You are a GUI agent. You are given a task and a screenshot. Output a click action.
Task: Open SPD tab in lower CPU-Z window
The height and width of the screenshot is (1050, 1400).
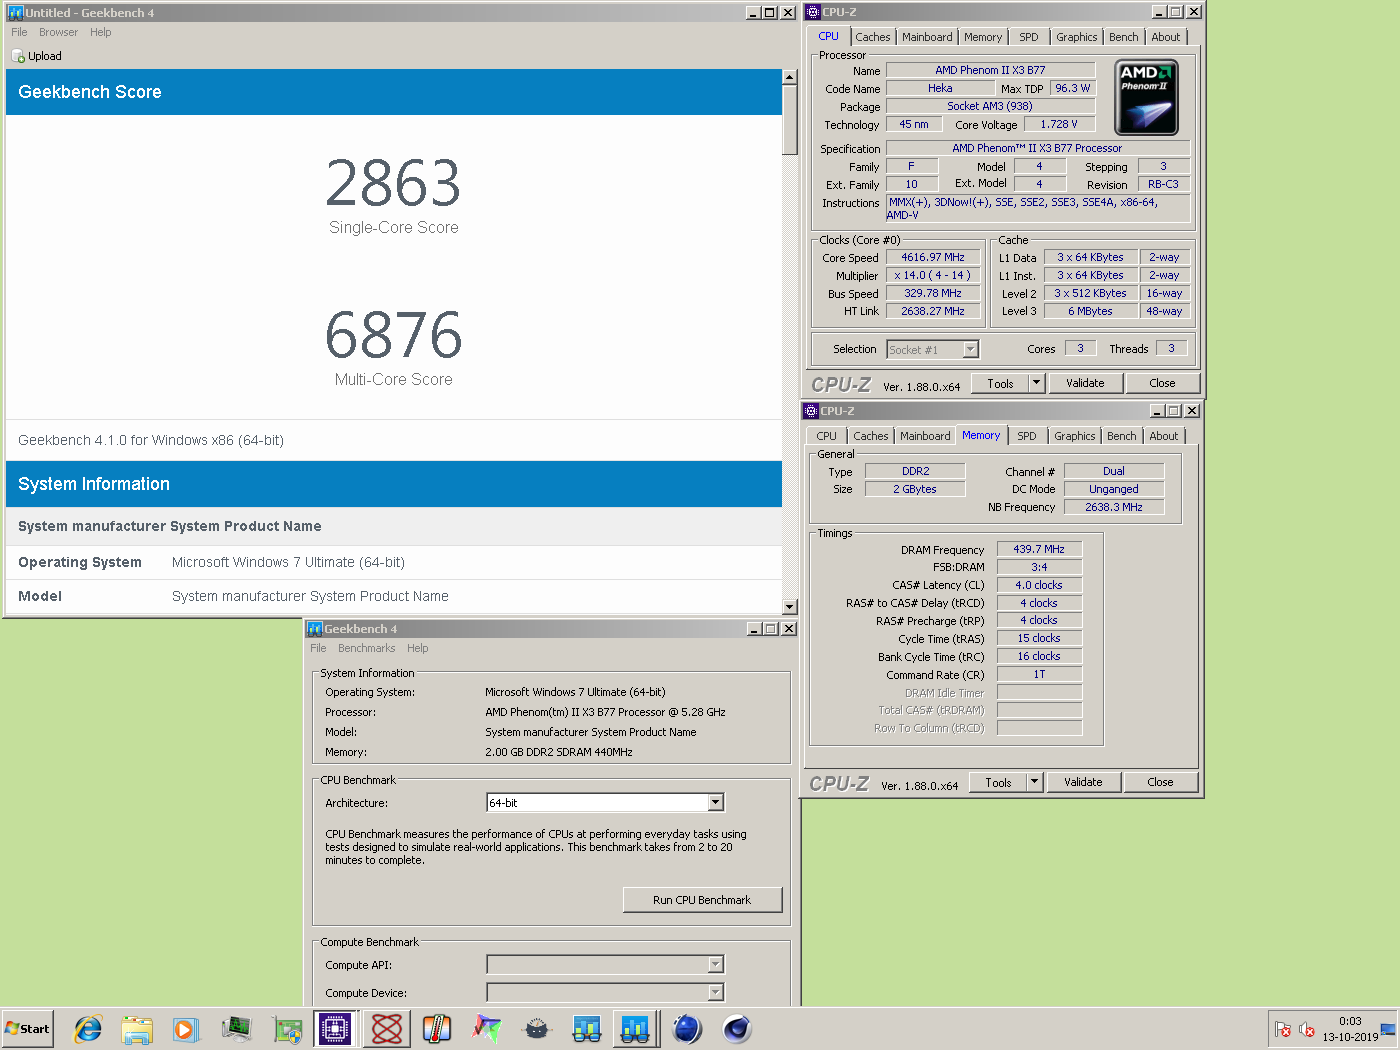tap(1027, 436)
